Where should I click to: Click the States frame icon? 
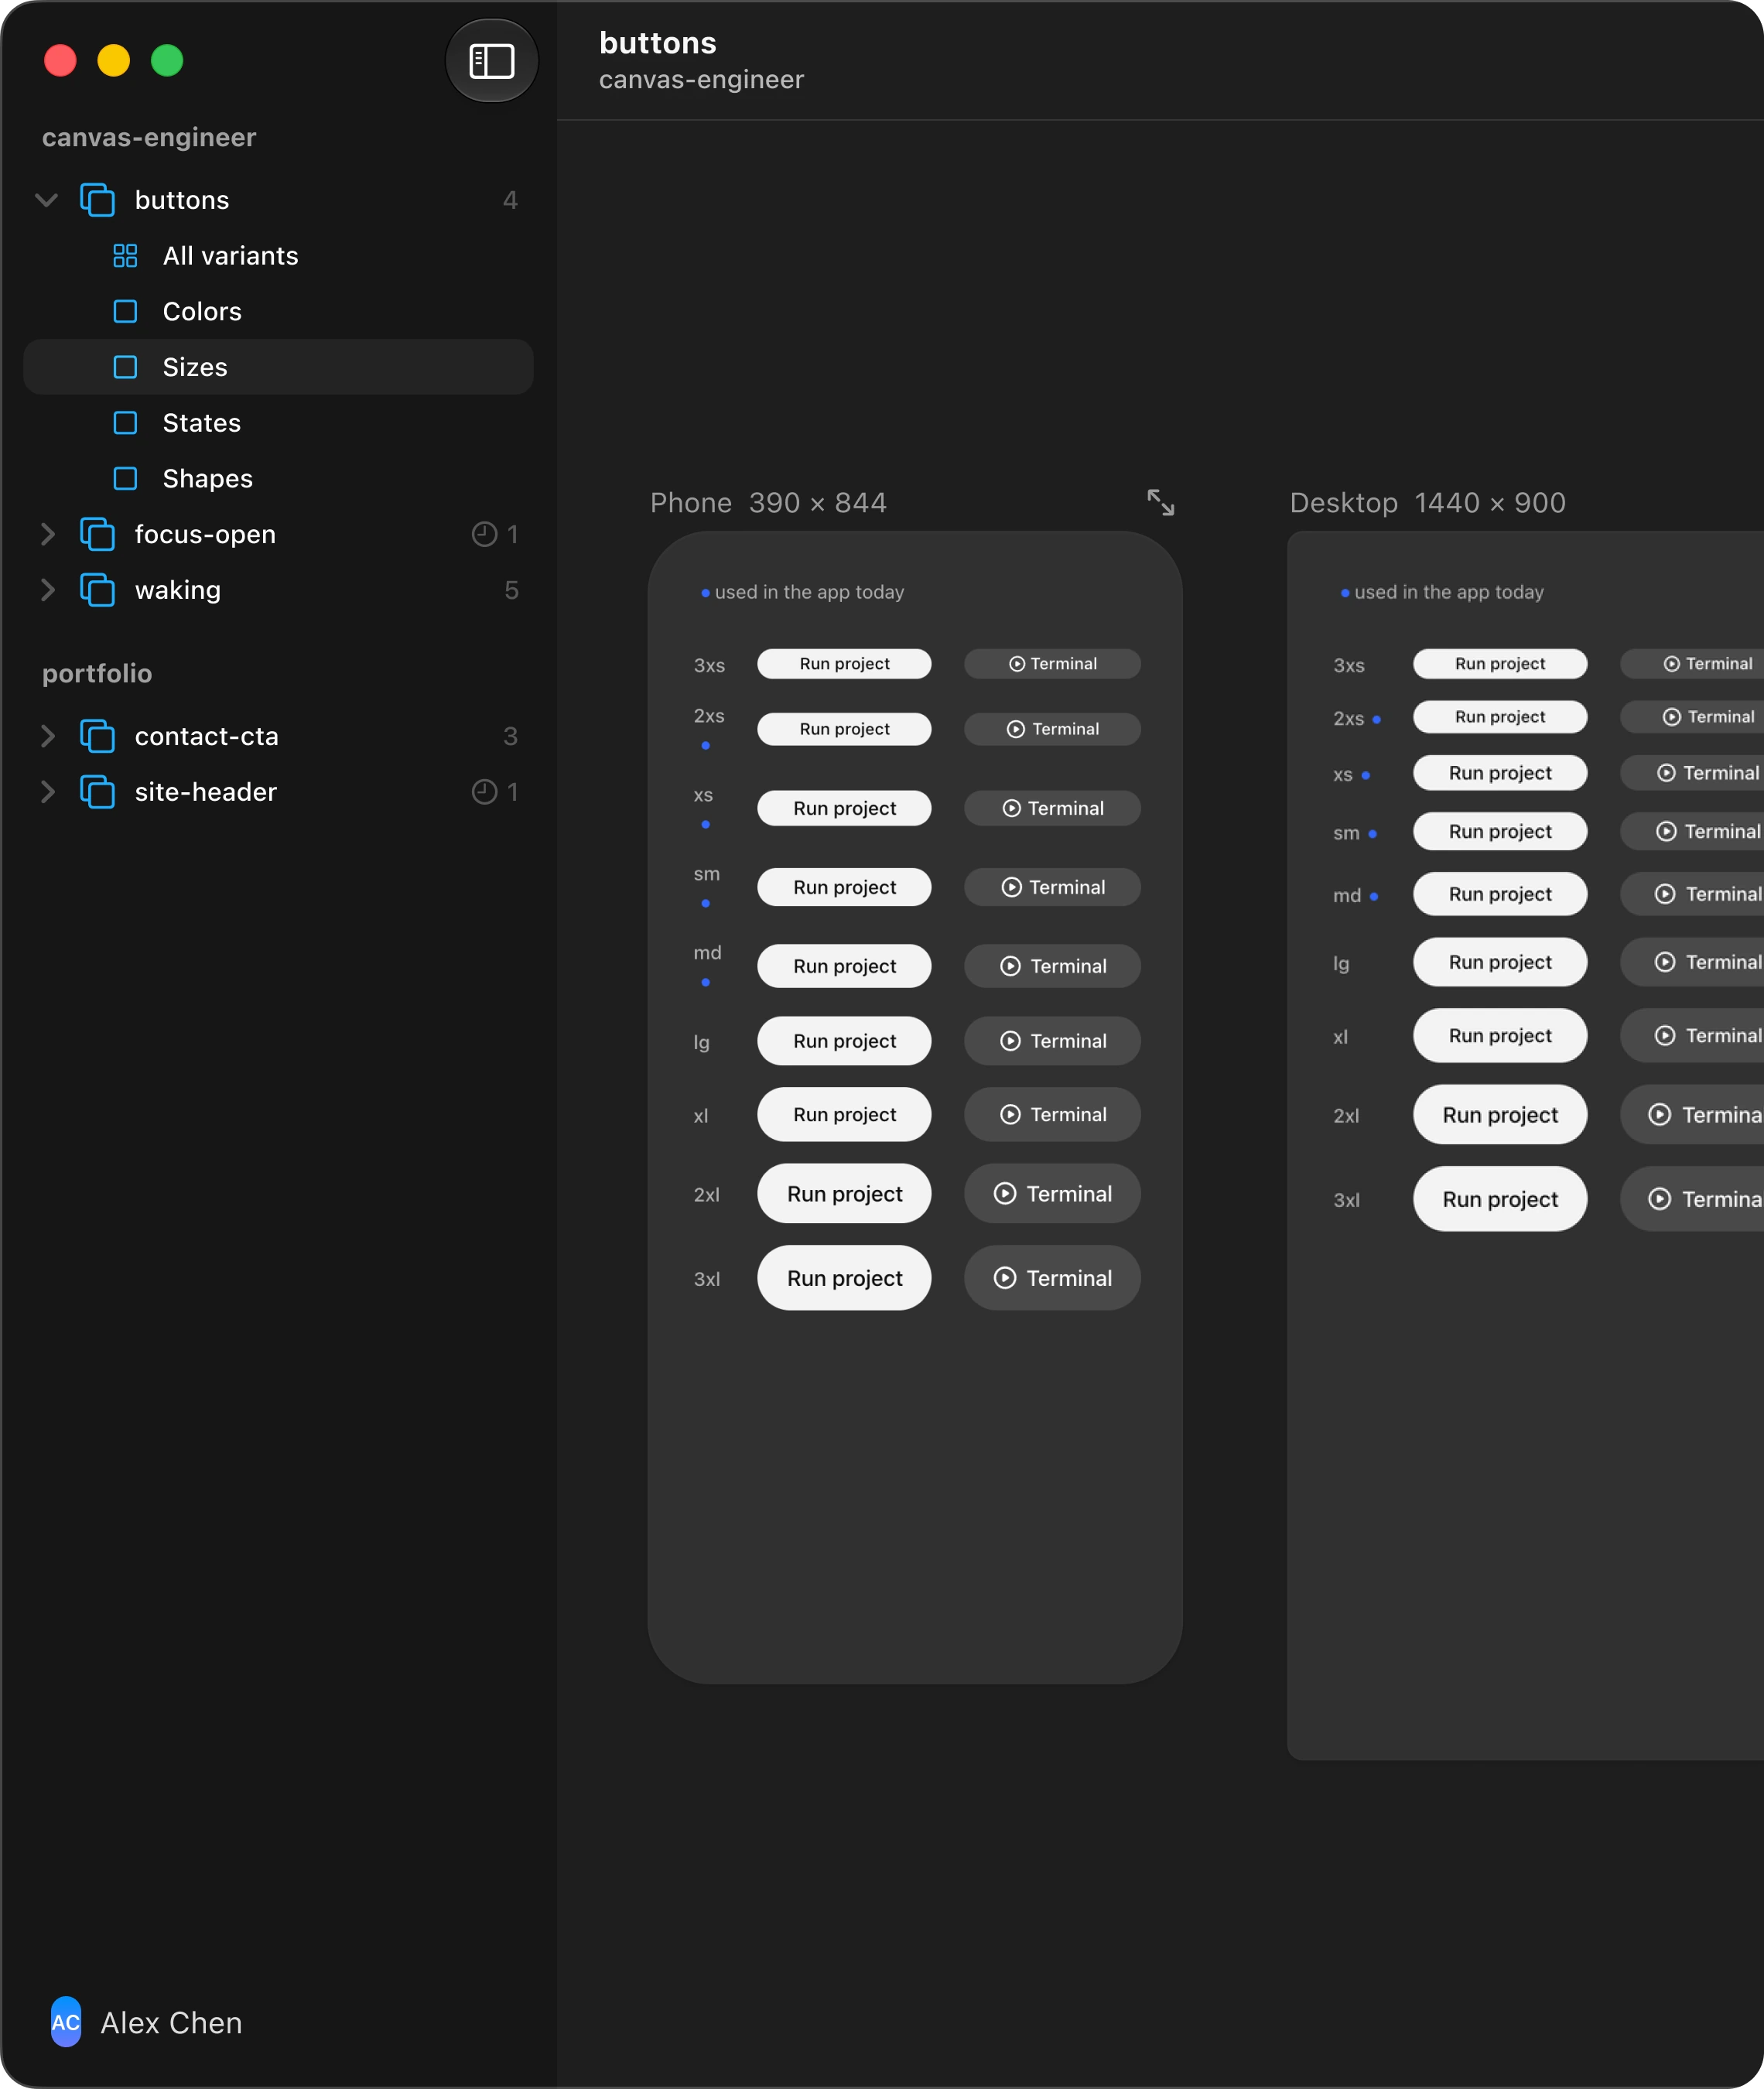click(125, 423)
